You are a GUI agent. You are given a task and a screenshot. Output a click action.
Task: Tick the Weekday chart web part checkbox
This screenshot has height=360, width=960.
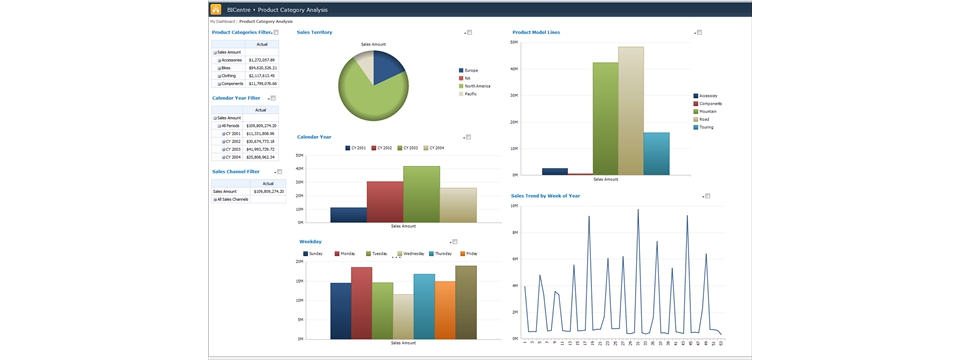click(455, 242)
